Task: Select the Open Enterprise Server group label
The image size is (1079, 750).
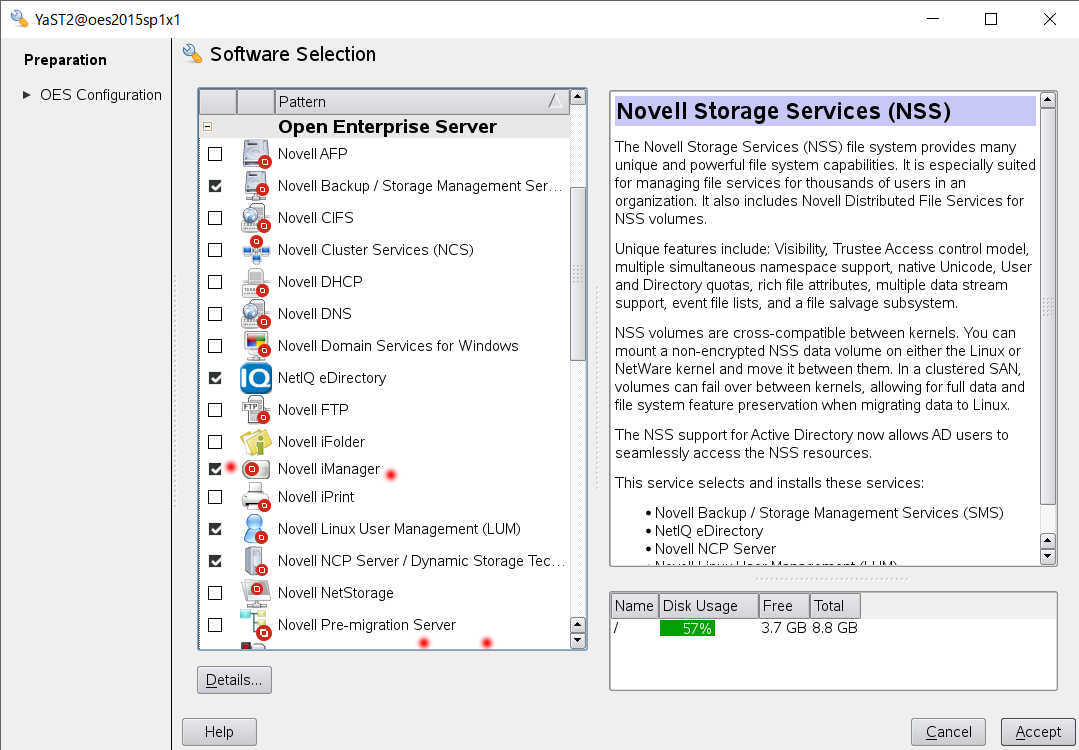Action: (x=387, y=127)
